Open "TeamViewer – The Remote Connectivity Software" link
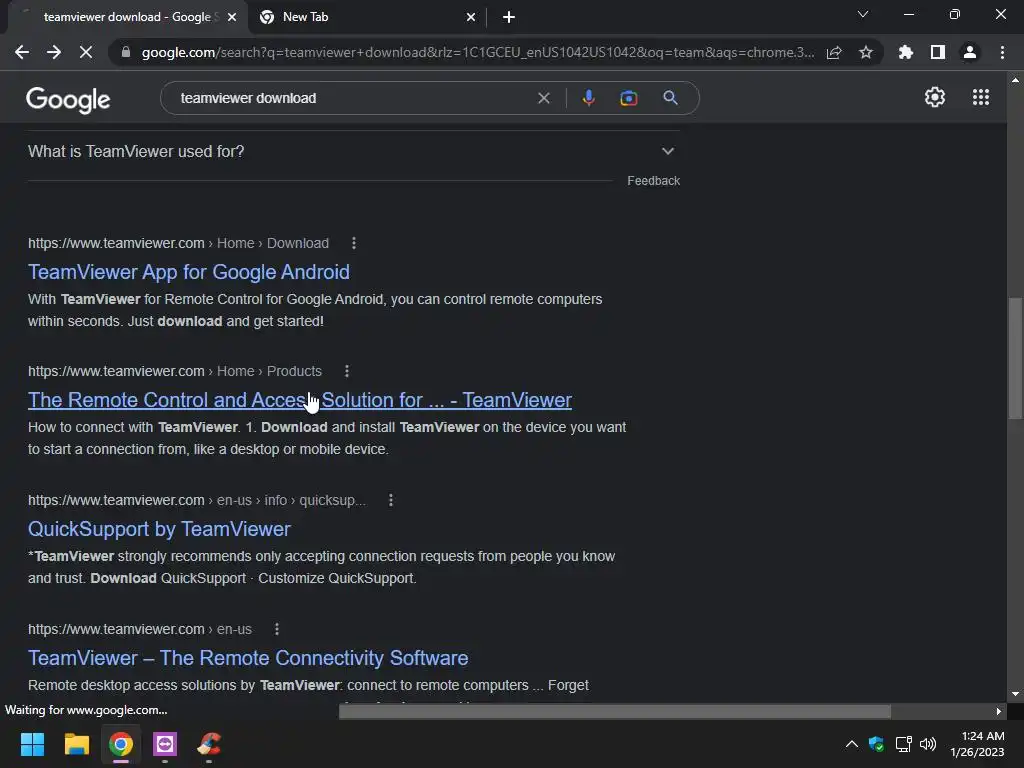 pyautogui.click(x=248, y=658)
